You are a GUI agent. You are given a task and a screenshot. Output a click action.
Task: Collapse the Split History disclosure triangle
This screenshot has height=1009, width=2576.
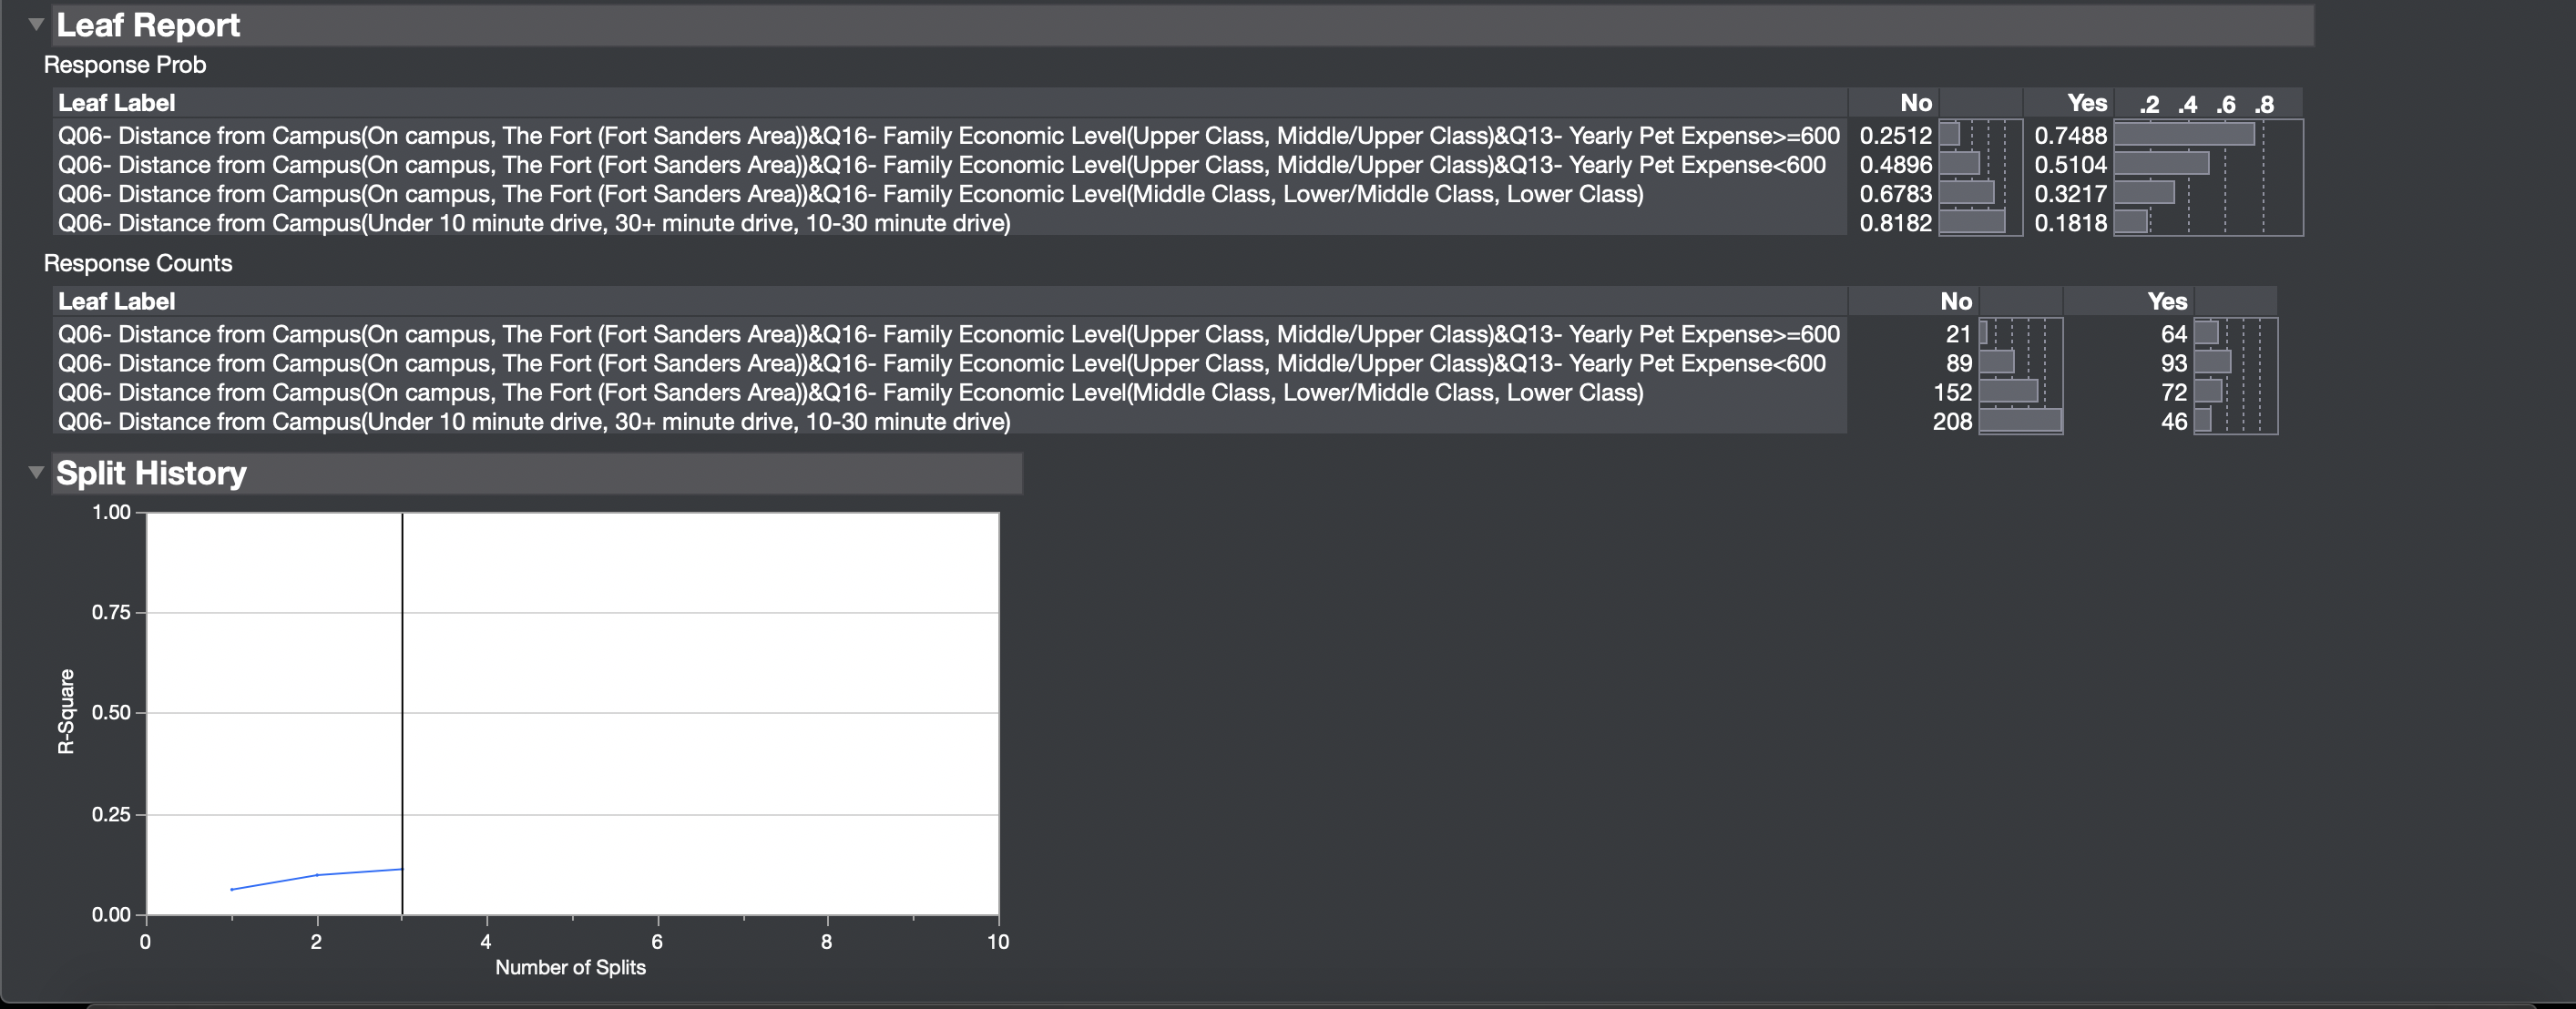[x=36, y=472]
